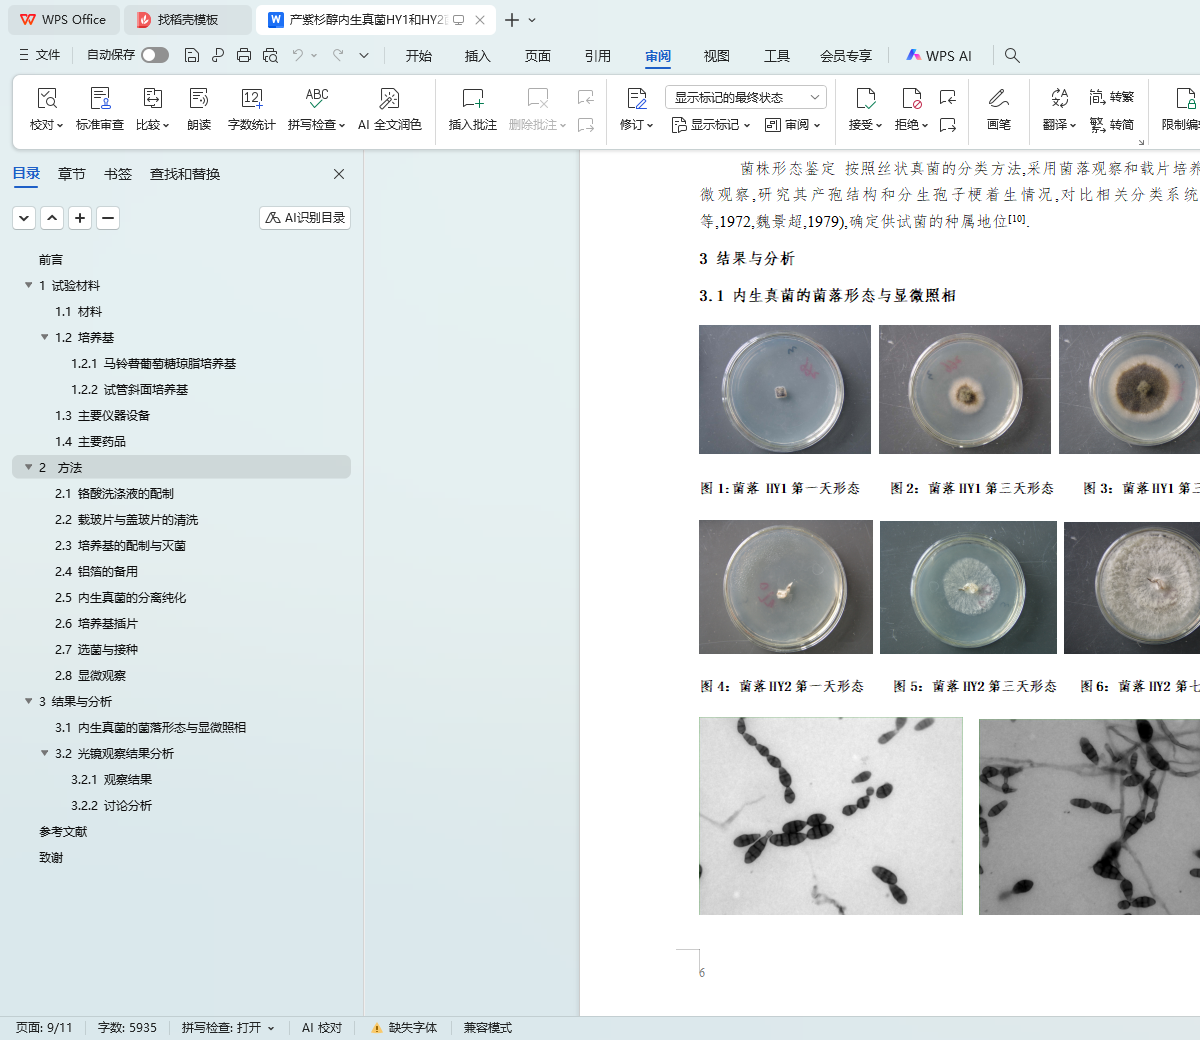Open the 会员专享 tab

(x=846, y=56)
